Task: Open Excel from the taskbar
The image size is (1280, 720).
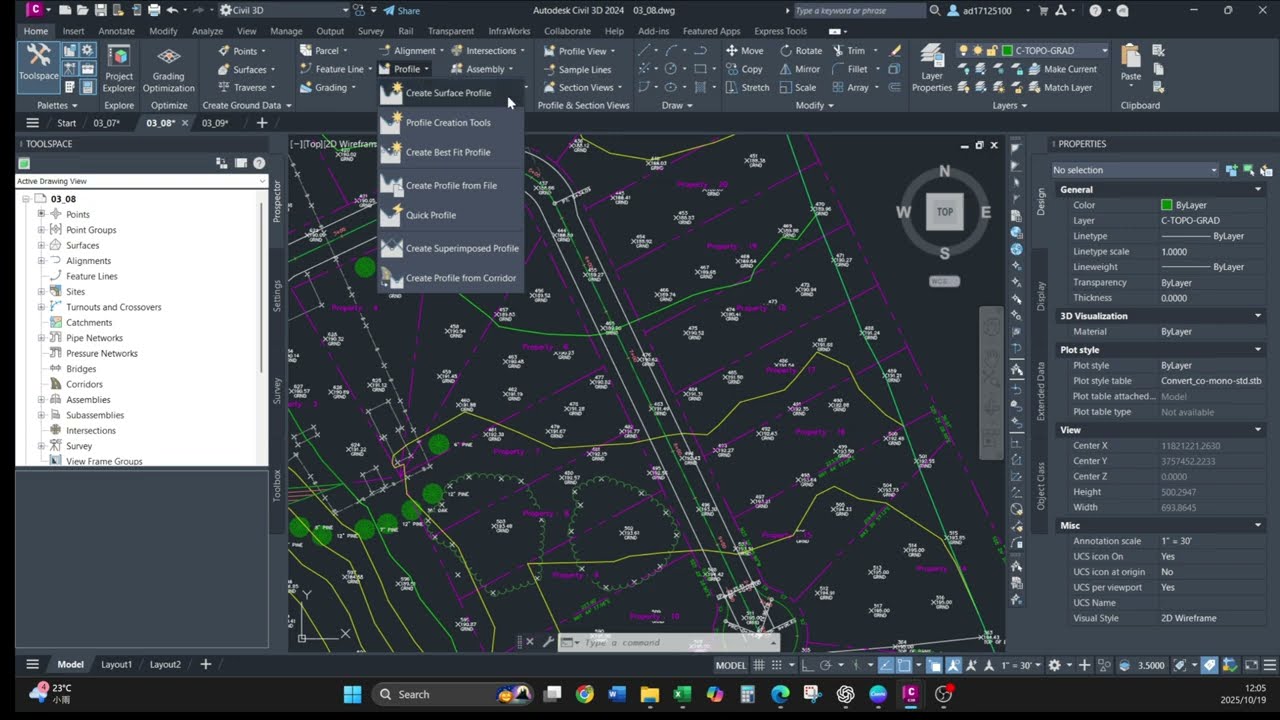Action: click(682, 694)
